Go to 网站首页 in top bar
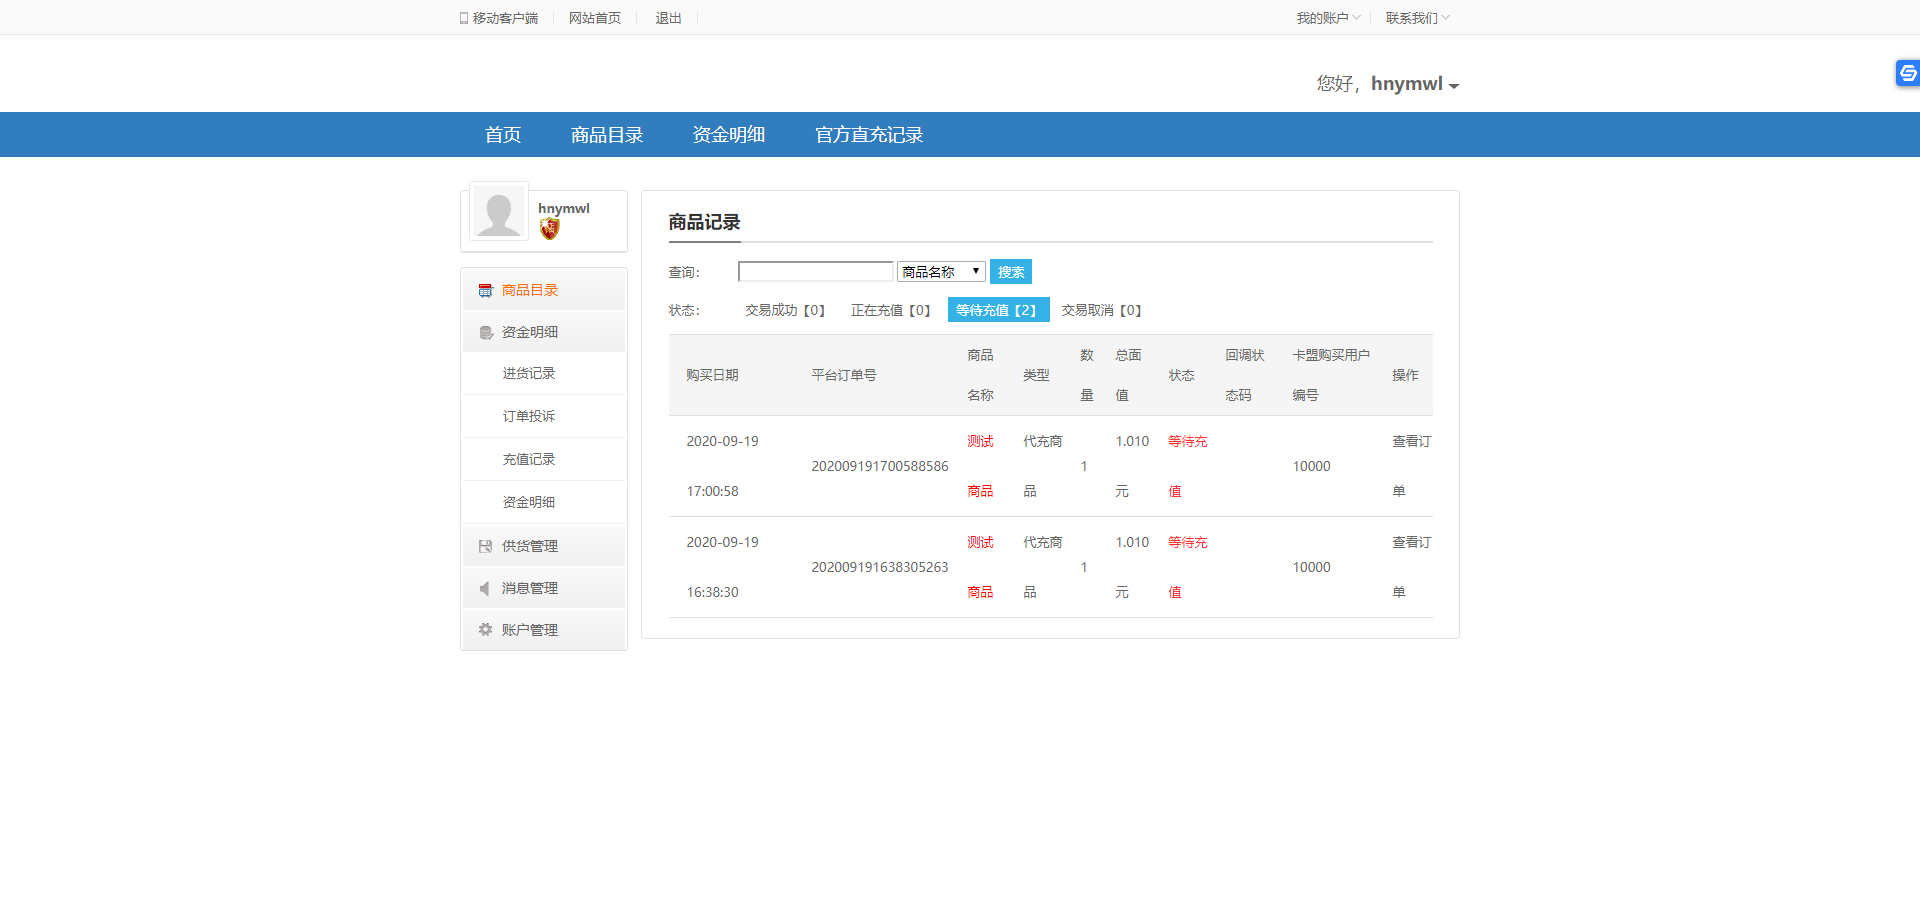Viewport: 1920px width, 921px height. click(x=595, y=18)
